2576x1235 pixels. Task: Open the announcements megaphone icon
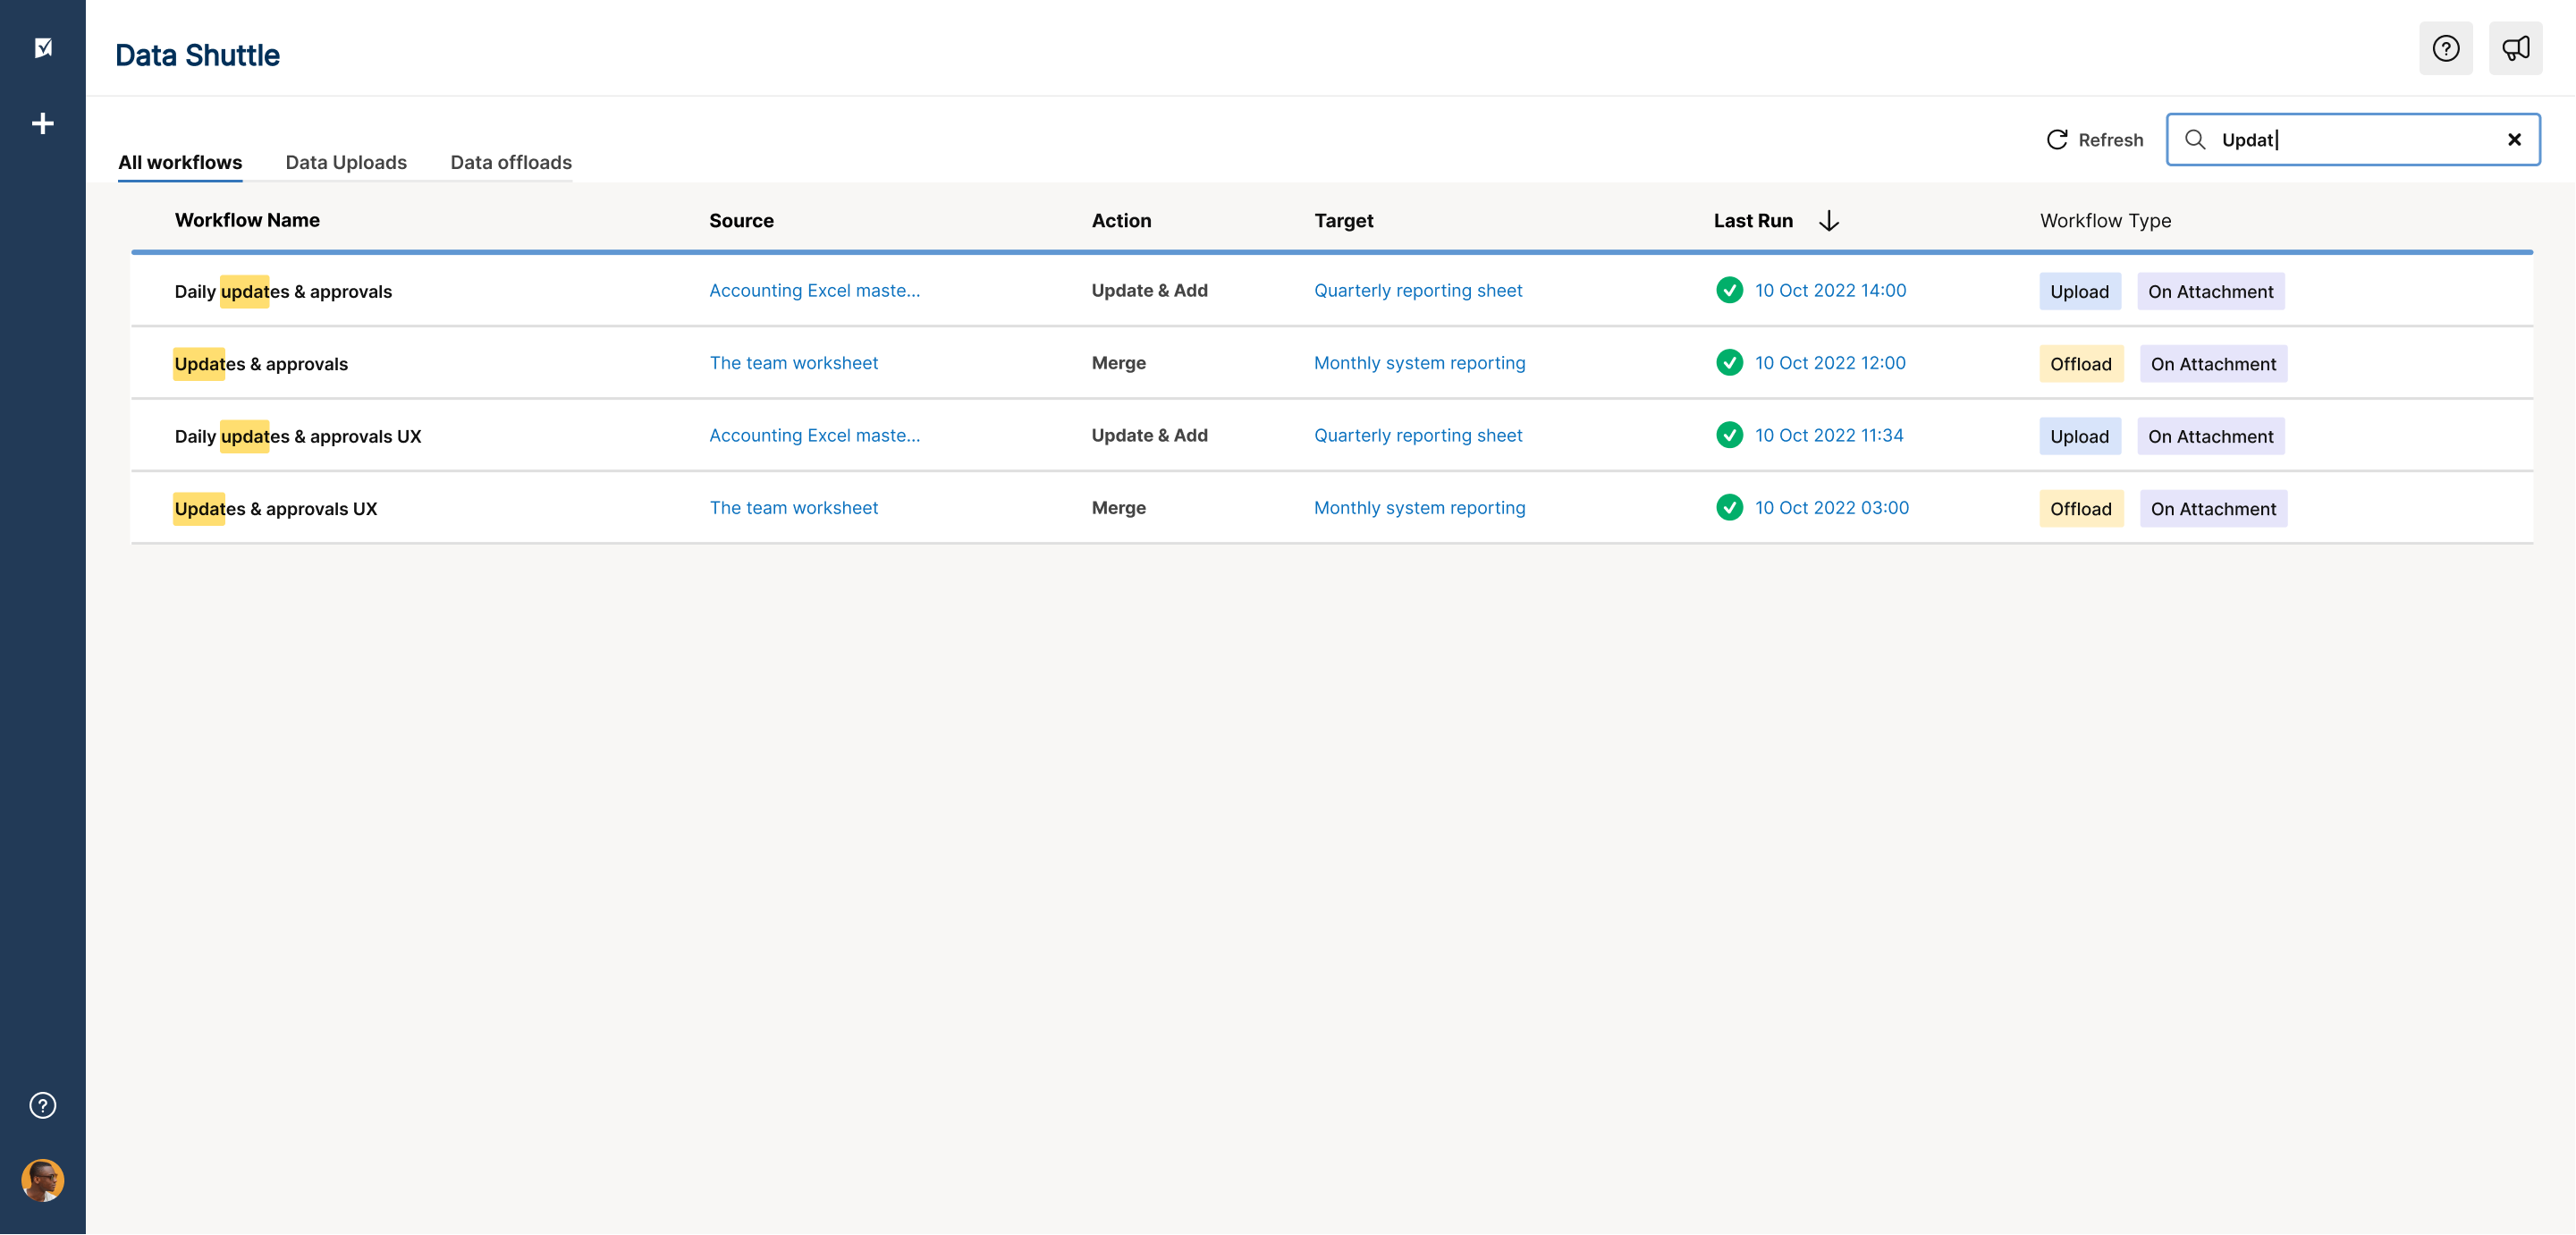coord(2515,48)
